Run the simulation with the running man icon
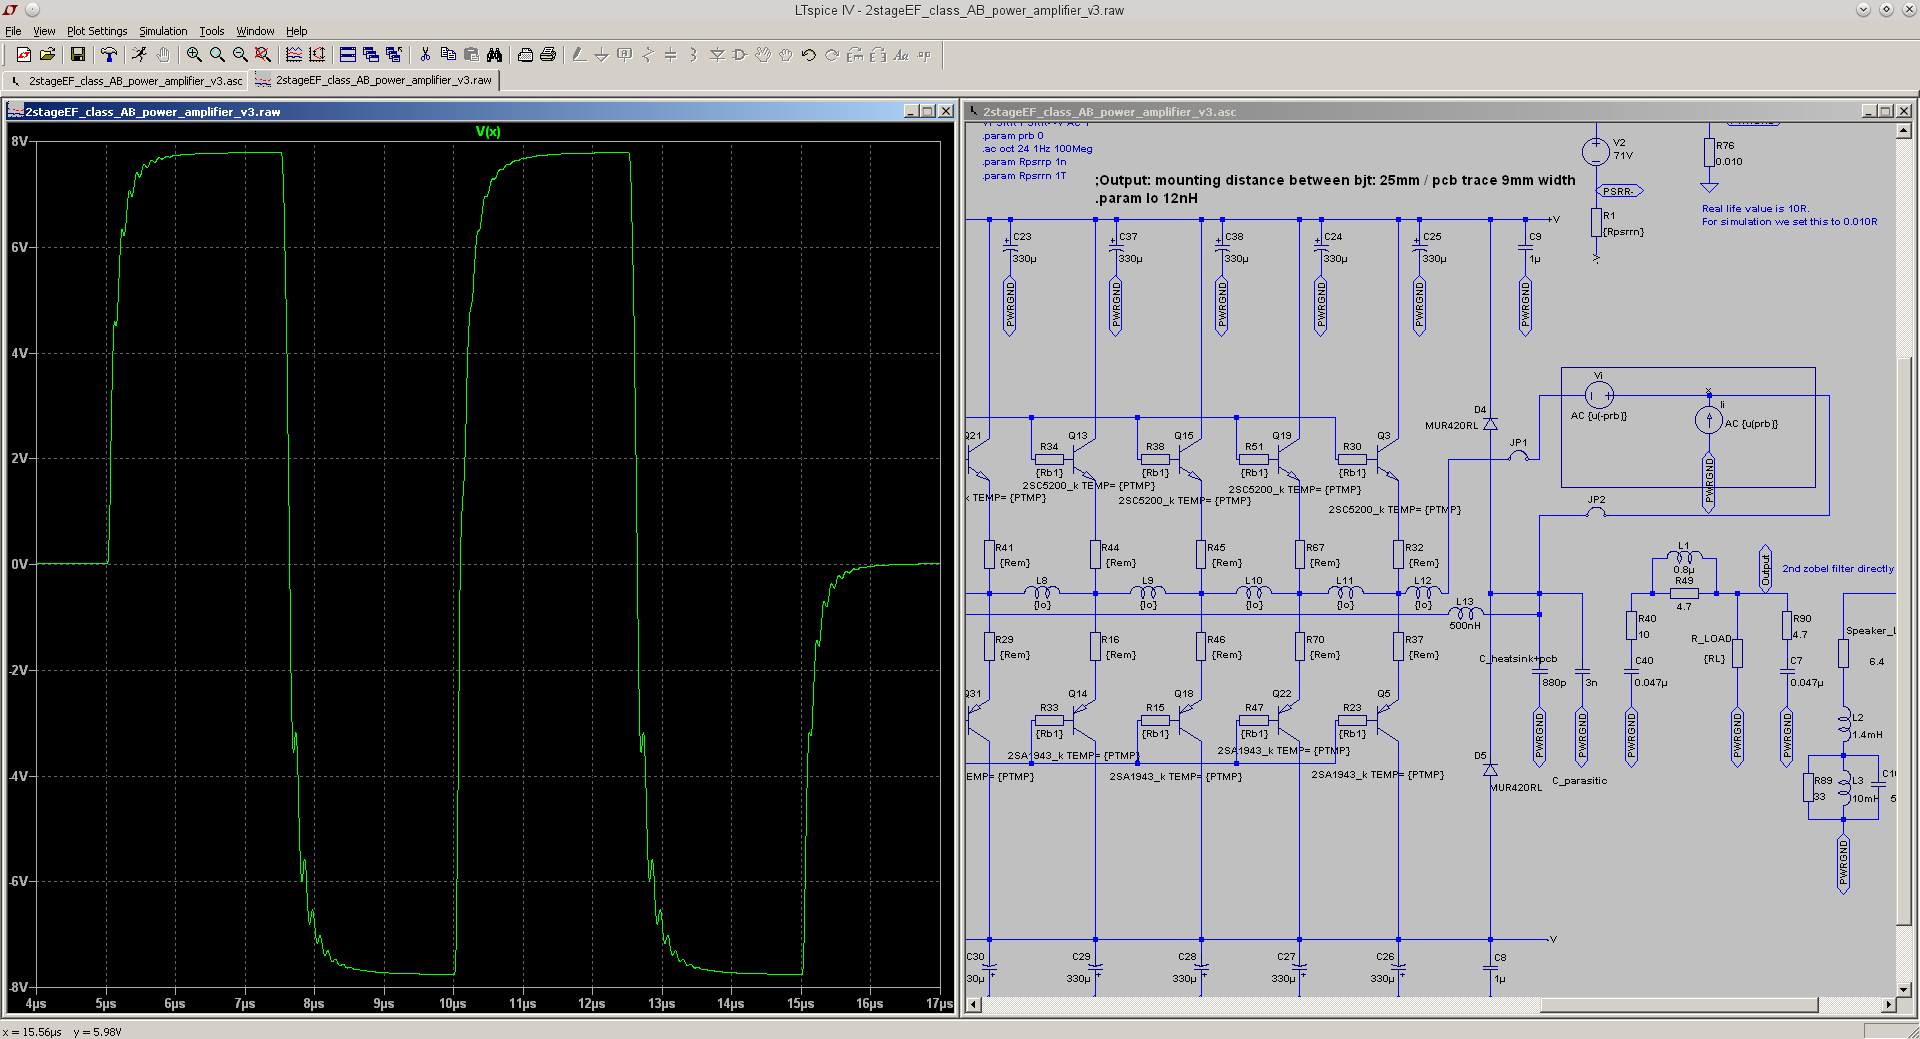The width and height of the screenshot is (1920, 1039). click(x=139, y=55)
